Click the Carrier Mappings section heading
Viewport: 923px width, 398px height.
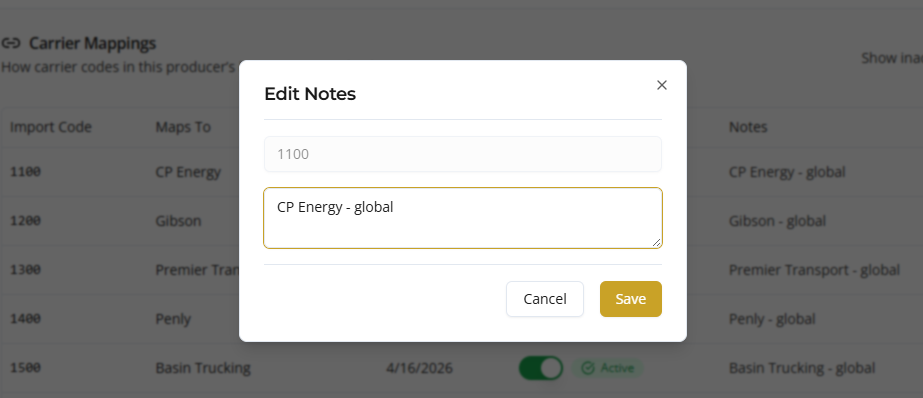pyautogui.click(x=92, y=44)
